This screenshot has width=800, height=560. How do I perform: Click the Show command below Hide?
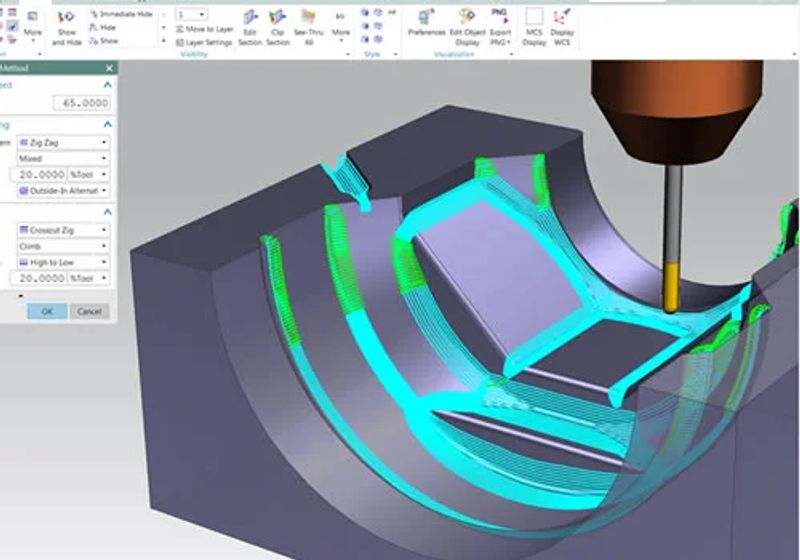104,41
